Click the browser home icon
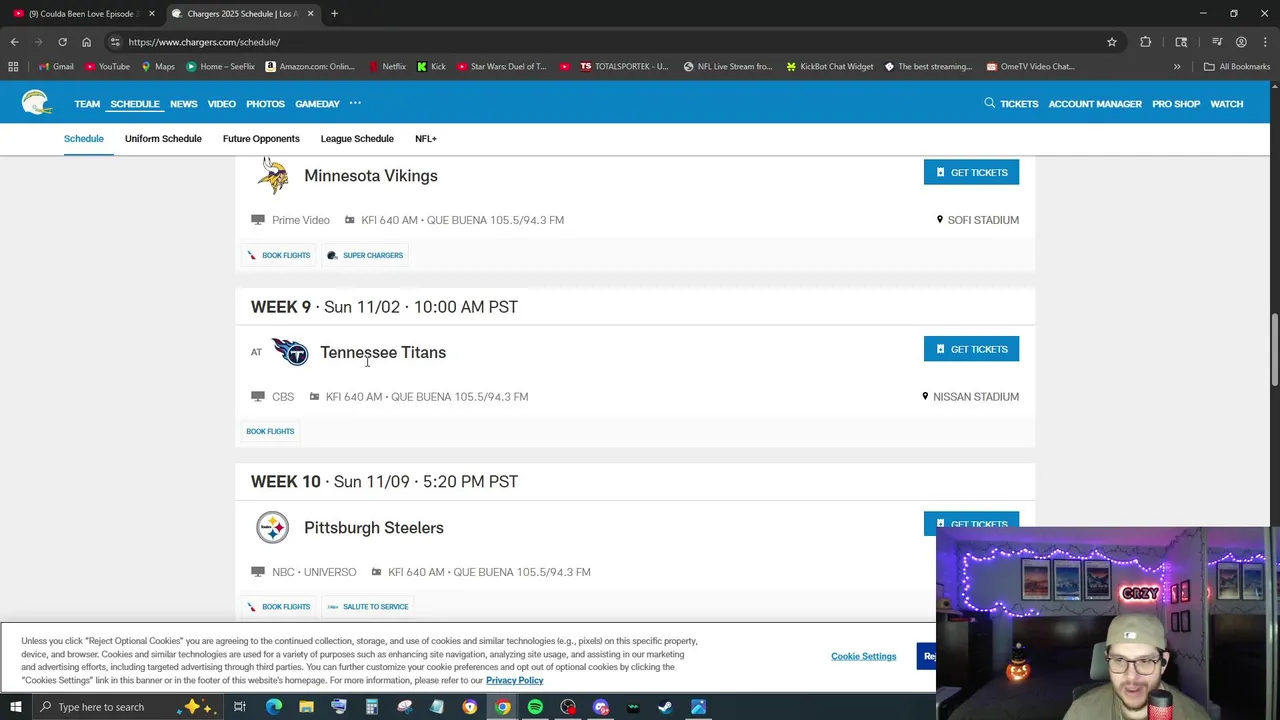This screenshot has height=720, width=1280. click(x=86, y=42)
